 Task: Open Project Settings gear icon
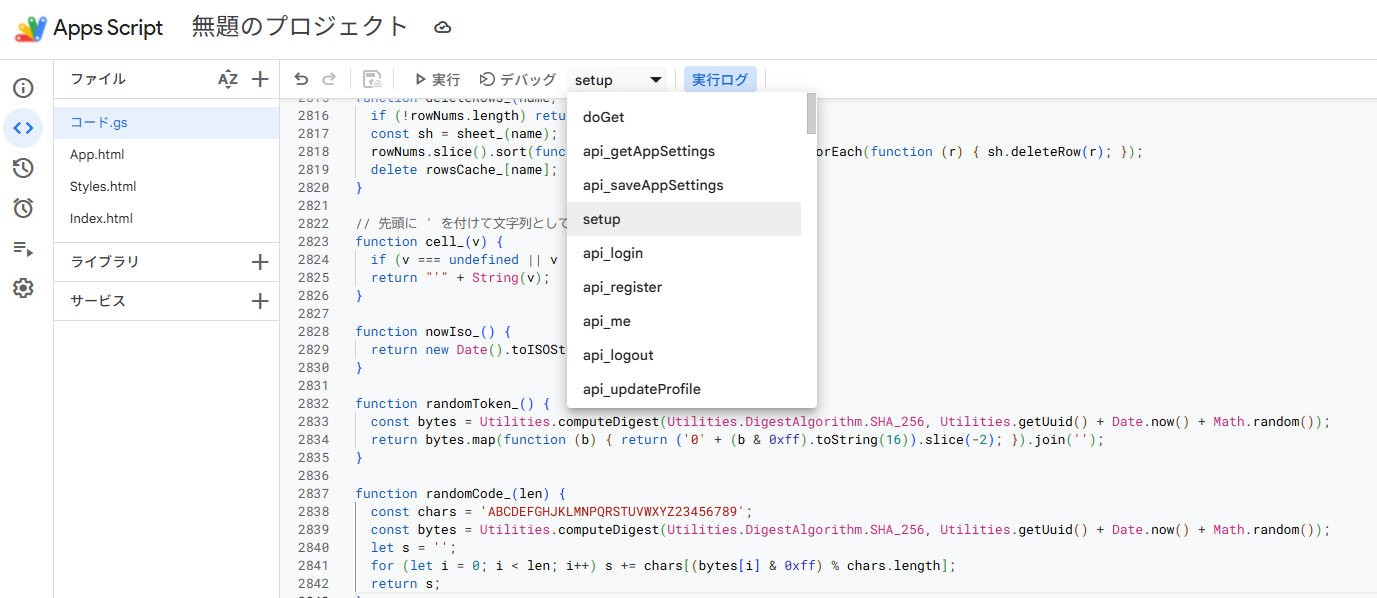click(x=23, y=288)
